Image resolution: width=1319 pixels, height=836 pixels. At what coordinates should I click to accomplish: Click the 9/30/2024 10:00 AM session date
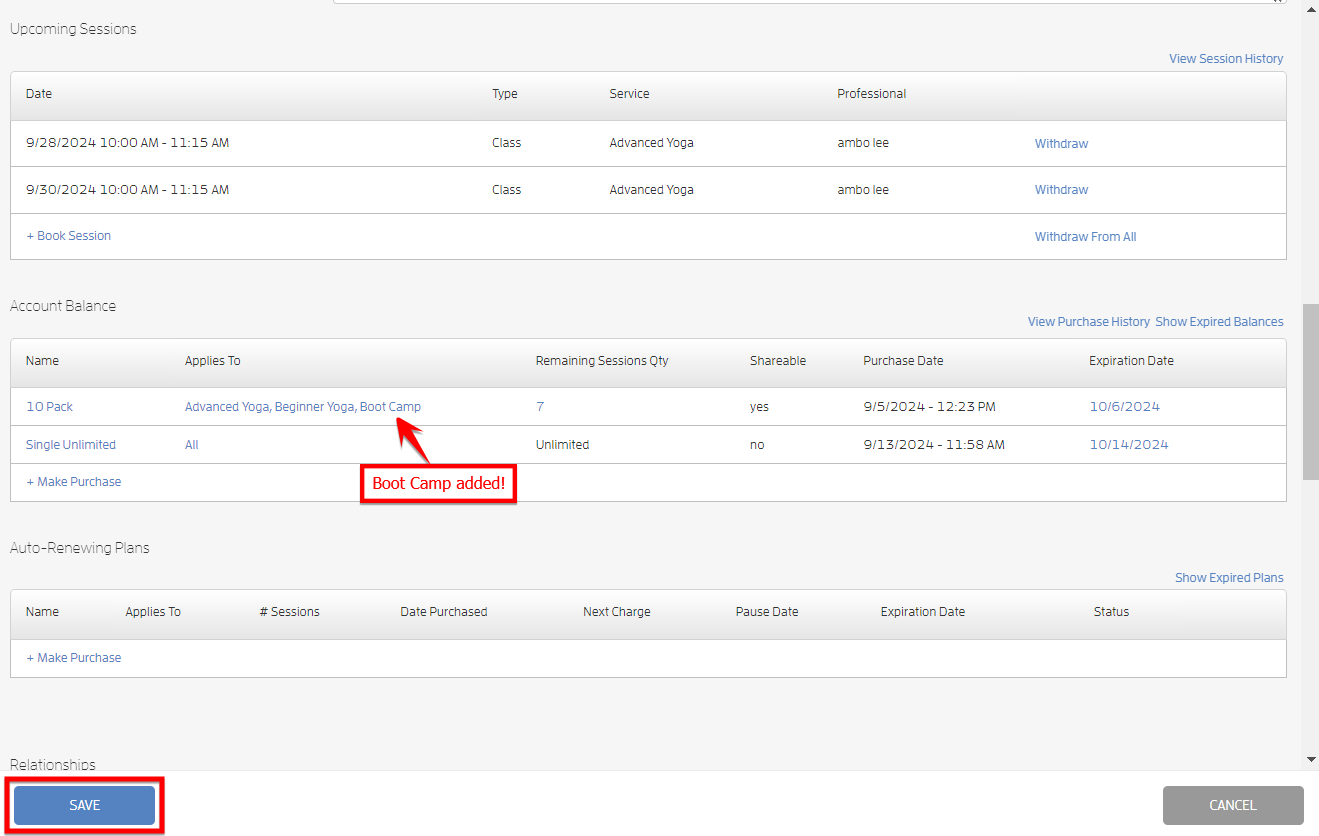click(127, 189)
